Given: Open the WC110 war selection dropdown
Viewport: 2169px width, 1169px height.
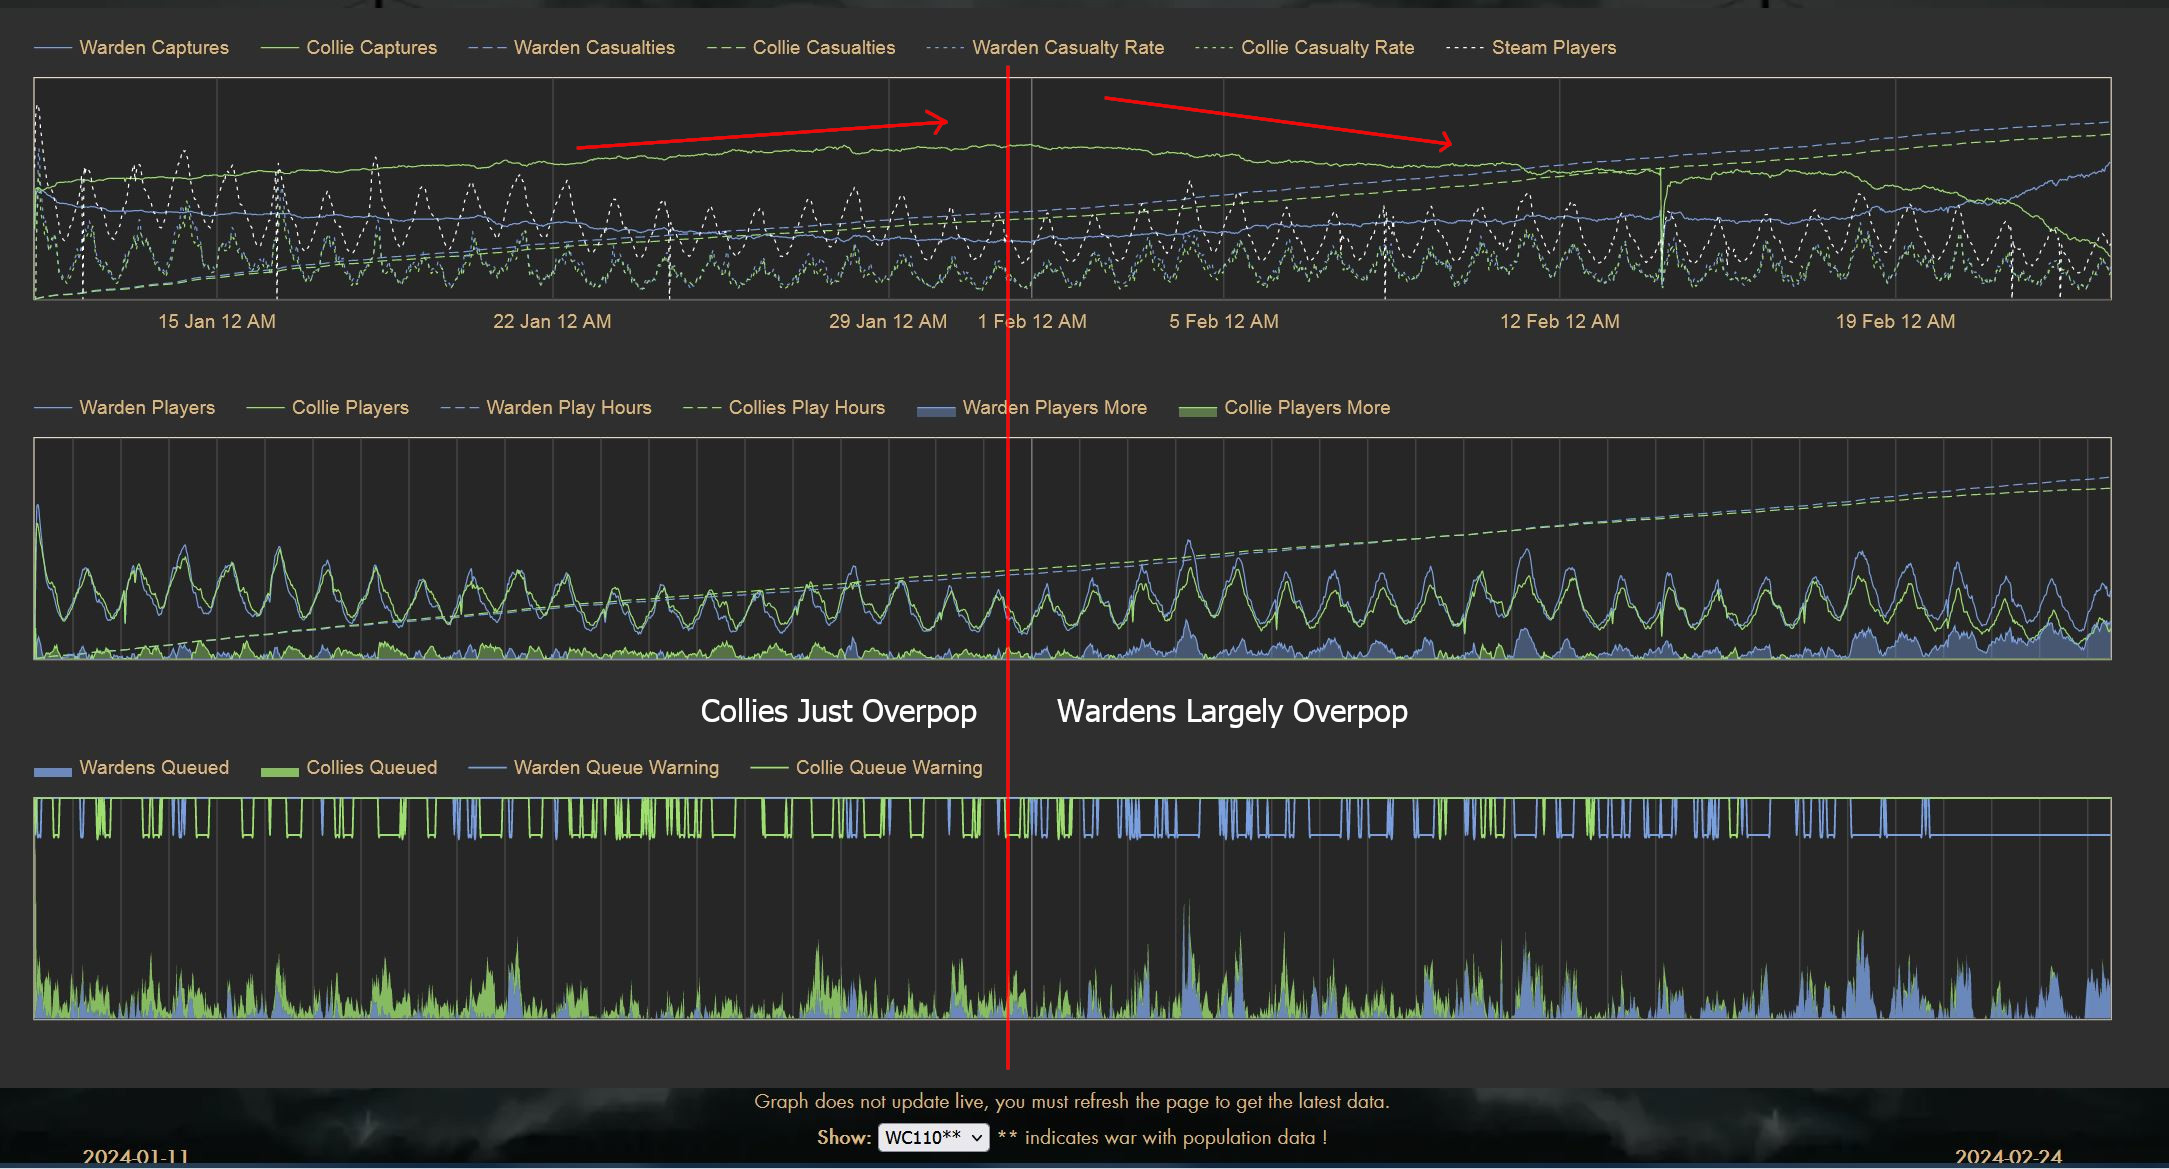Looking at the screenshot, I should [933, 1137].
